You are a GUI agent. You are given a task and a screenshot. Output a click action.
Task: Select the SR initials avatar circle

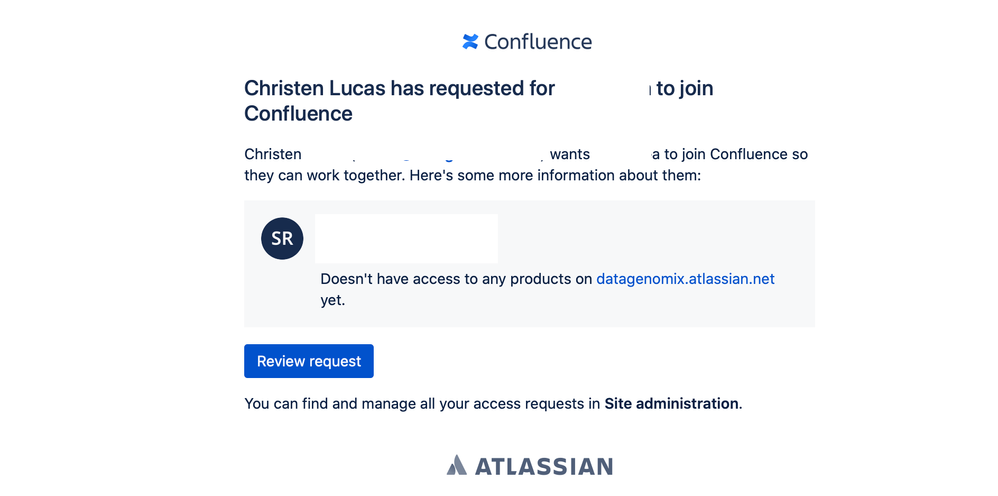282,239
